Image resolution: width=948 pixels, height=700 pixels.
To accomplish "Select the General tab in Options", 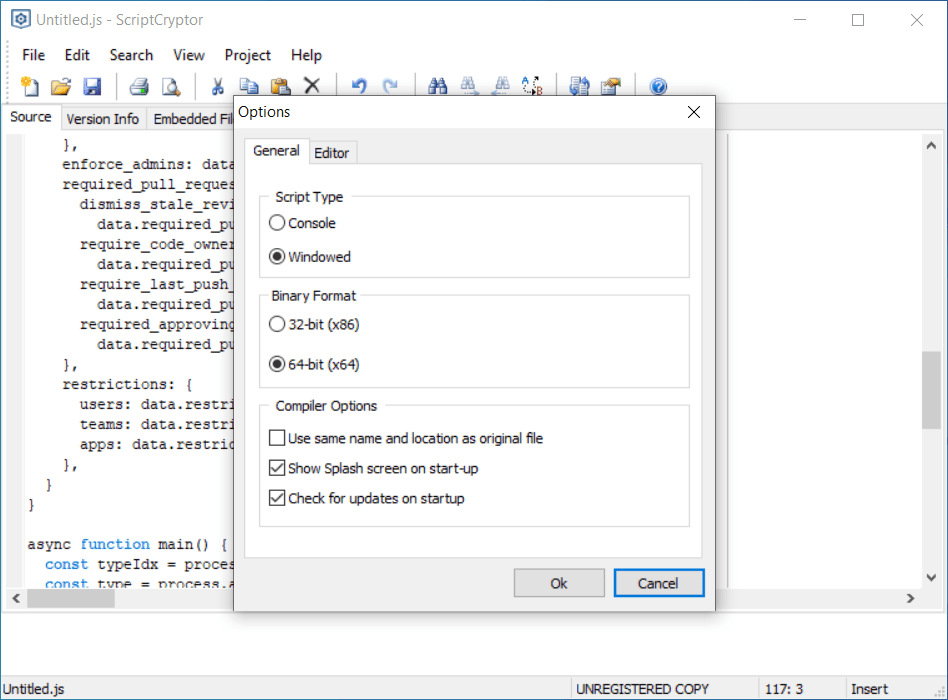I will point(276,151).
